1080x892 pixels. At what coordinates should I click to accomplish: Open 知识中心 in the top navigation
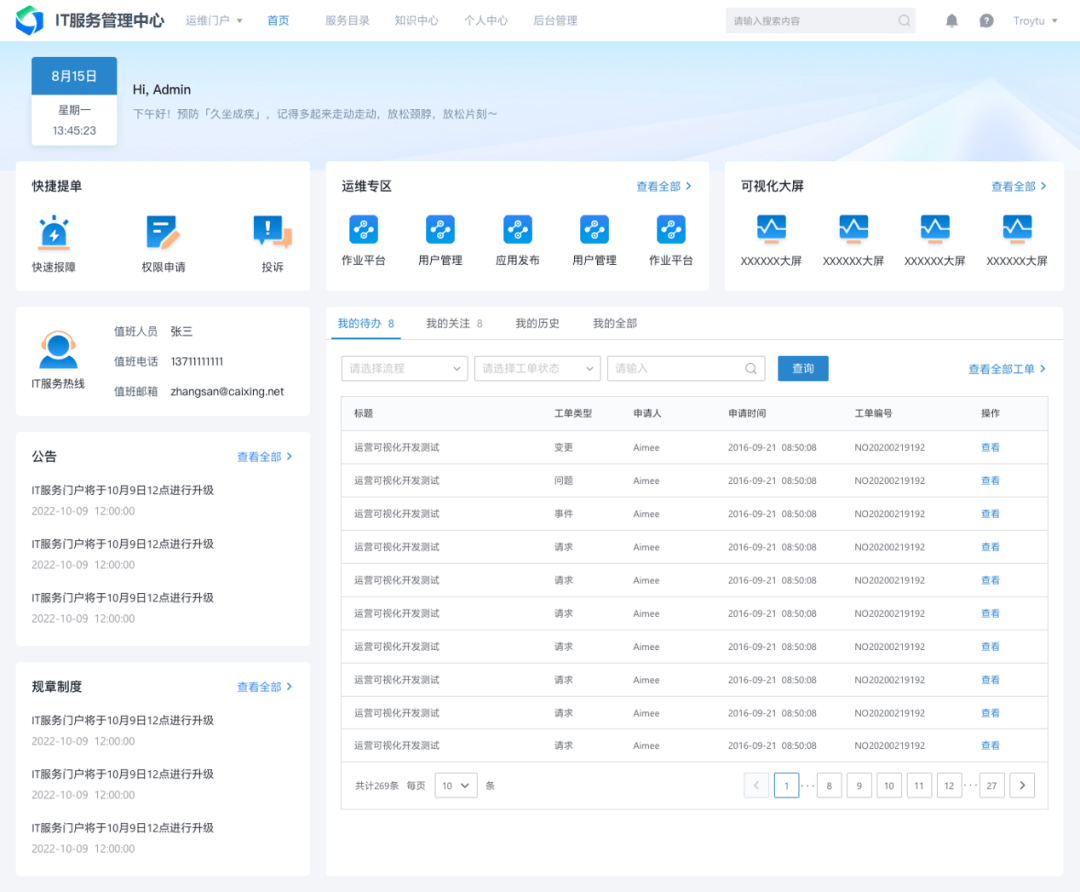[416, 21]
